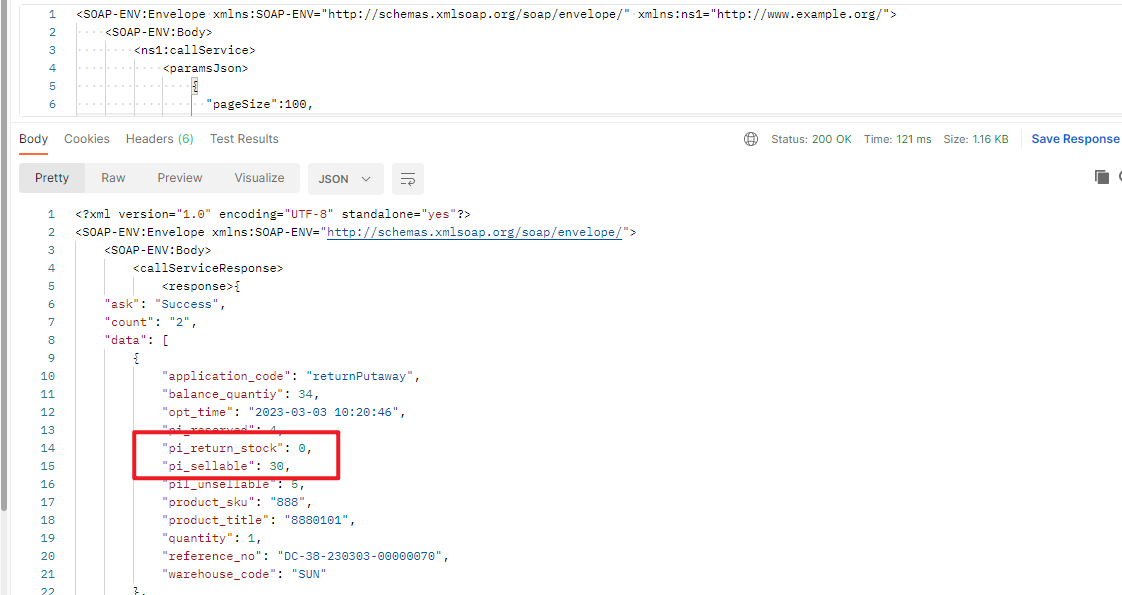The image size is (1122, 595).
Task: Click the <callServiceResponse> tag in response
Action: (x=208, y=268)
